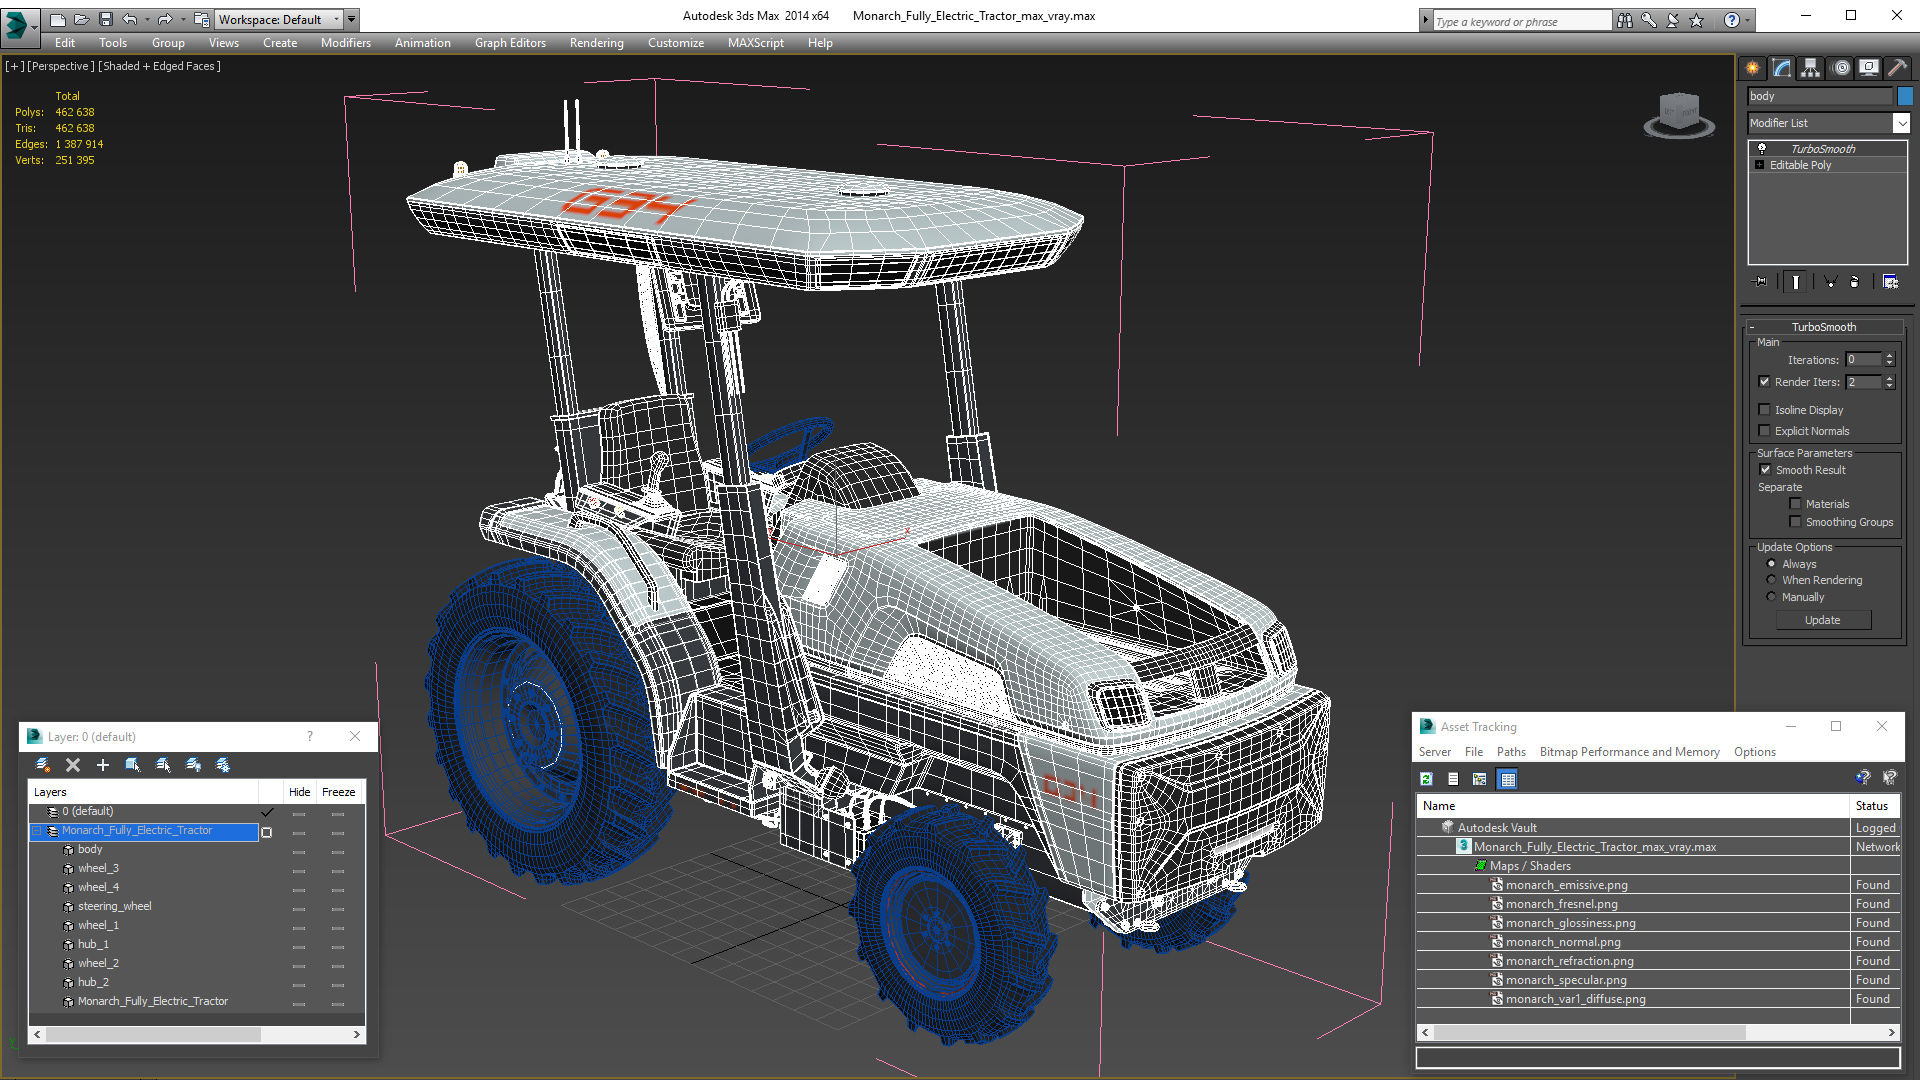Open the Graph Editors menu
1920x1080 pixels.
[x=510, y=43]
